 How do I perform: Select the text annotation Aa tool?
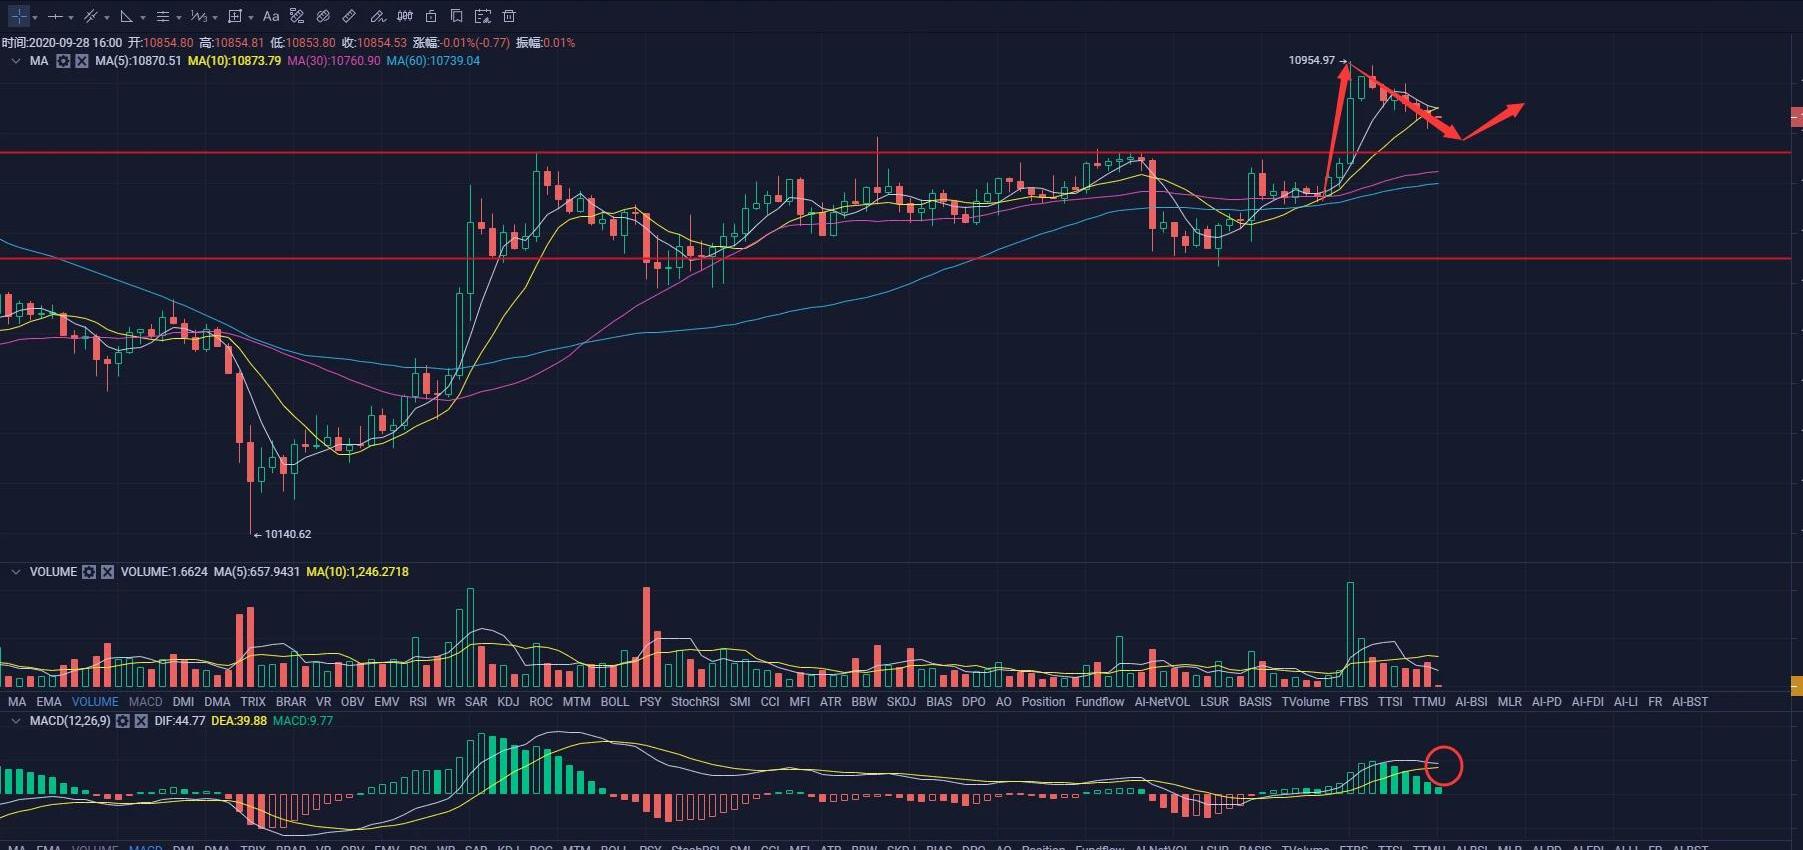click(x=270, y=16)
